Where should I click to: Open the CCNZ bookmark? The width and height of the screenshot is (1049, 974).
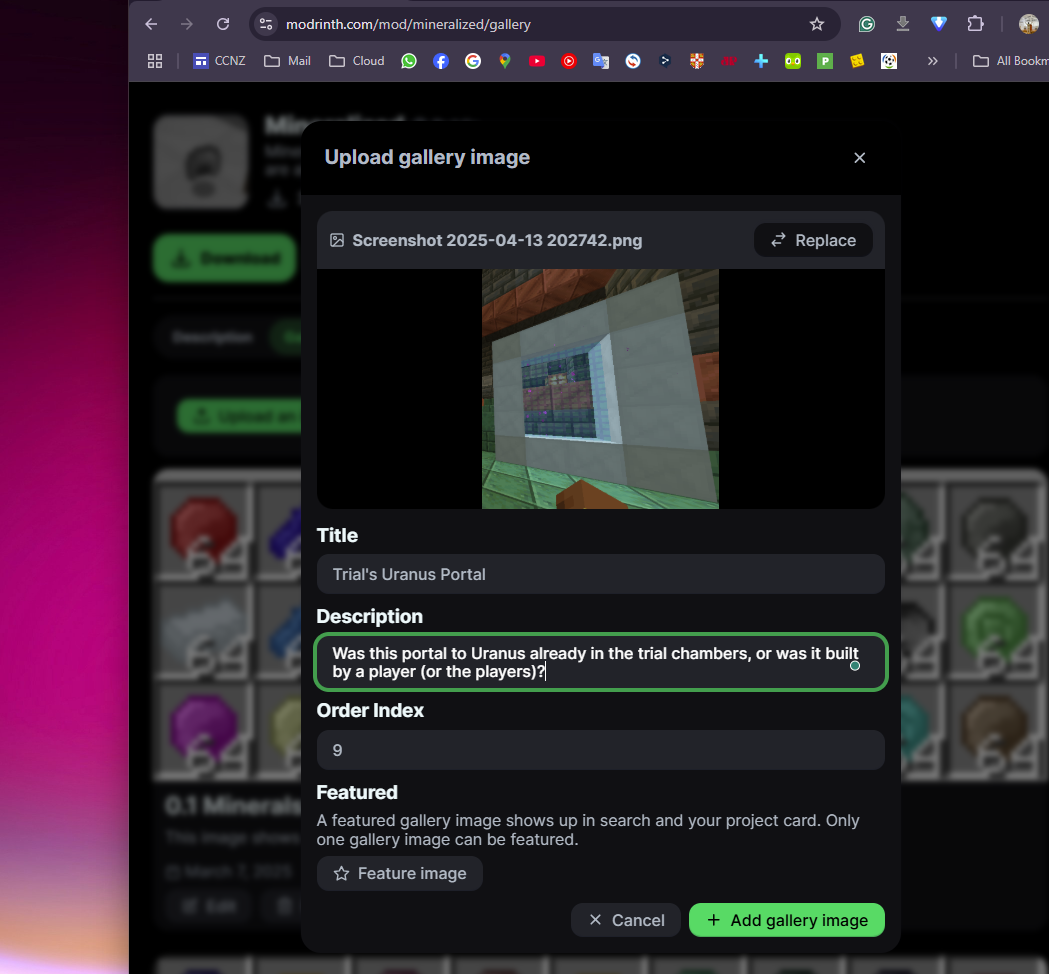pos(219,61)
